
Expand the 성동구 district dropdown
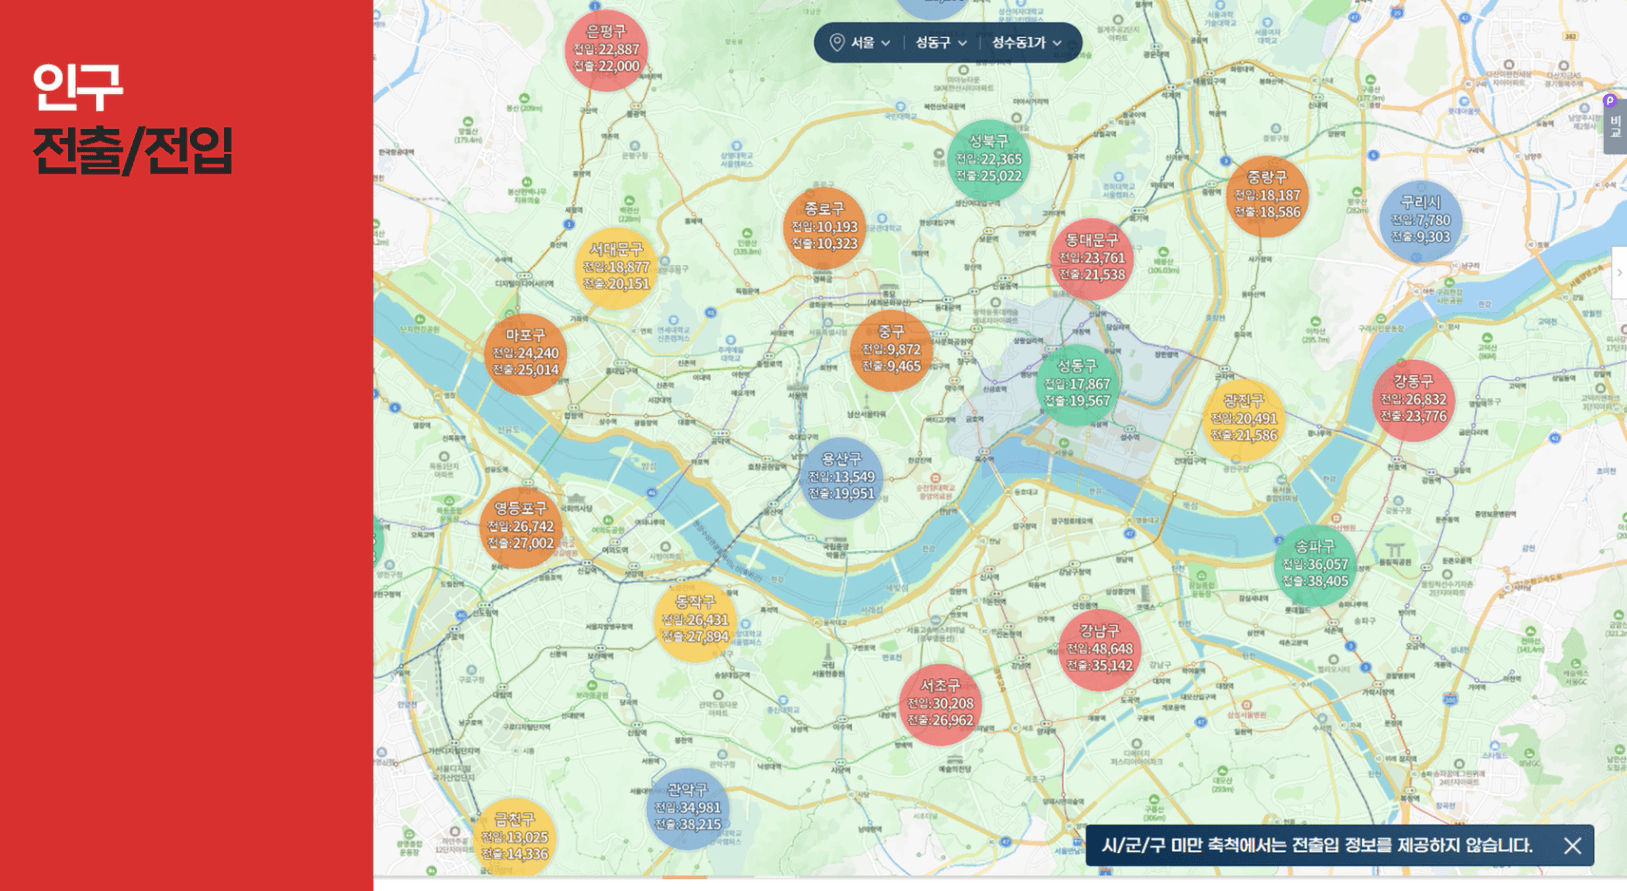(941, 43)
